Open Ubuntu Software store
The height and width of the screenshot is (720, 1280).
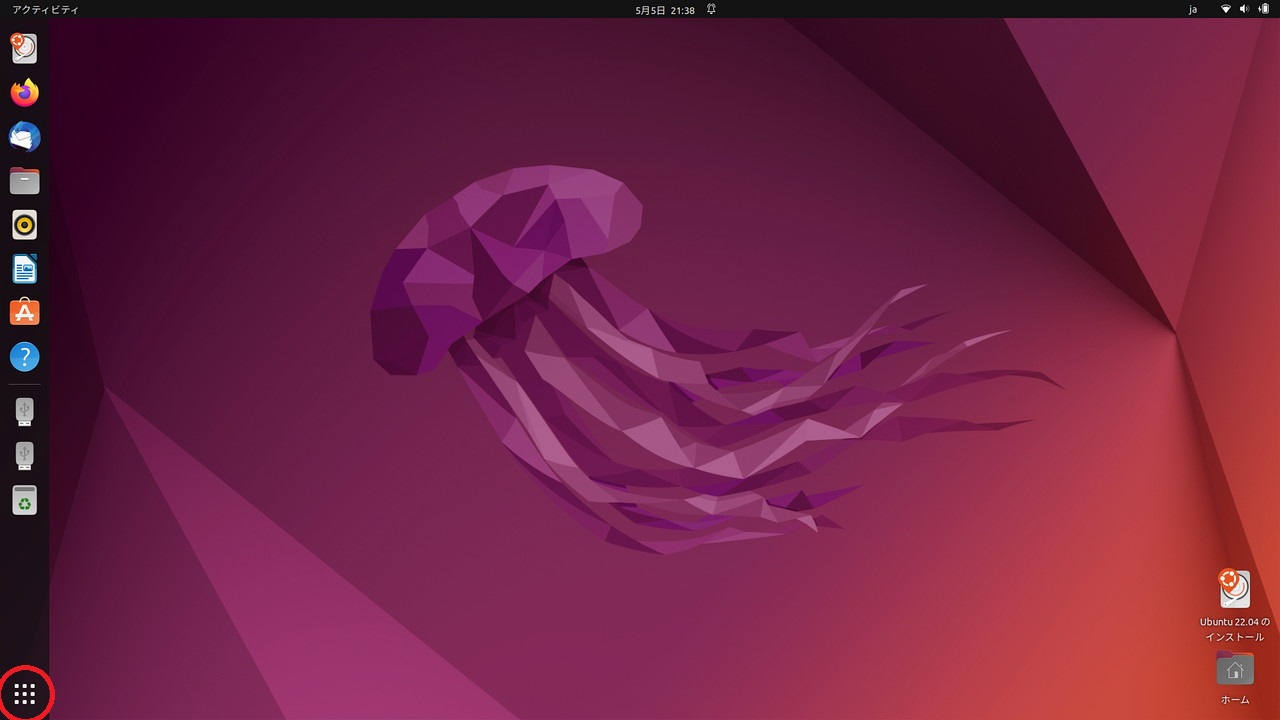click(24, 313)
